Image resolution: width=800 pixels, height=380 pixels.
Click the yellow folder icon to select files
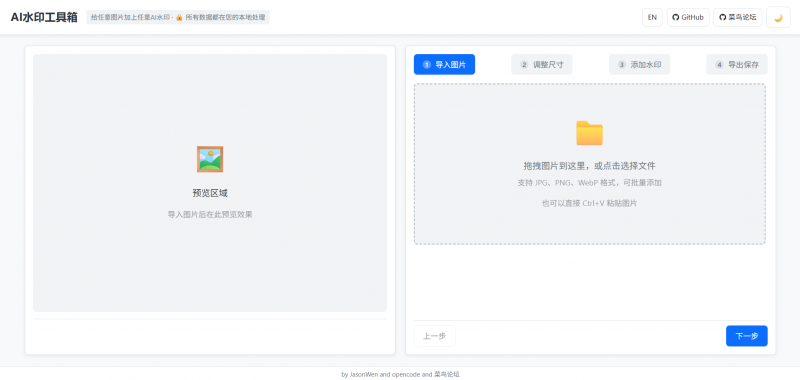click(589, 133)
